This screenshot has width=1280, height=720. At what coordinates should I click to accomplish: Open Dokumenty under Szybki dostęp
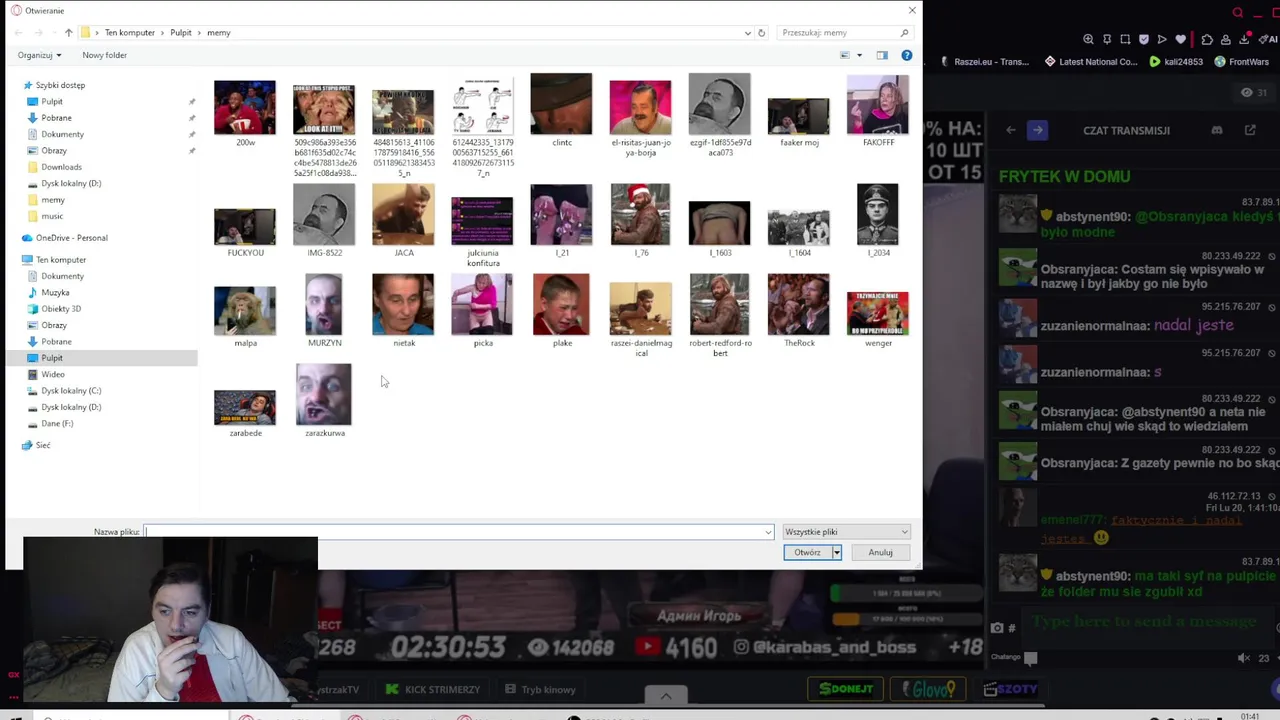pos(62,134)
